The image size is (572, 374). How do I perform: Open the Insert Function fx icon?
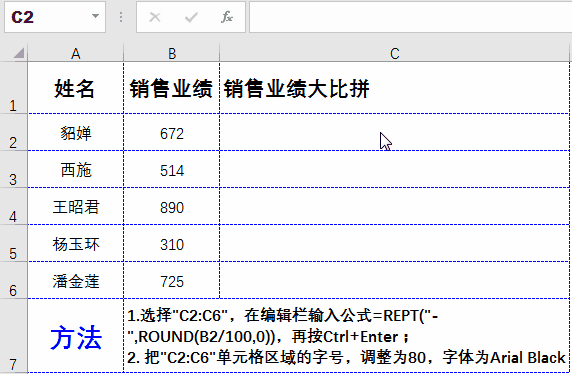[227, 17]
